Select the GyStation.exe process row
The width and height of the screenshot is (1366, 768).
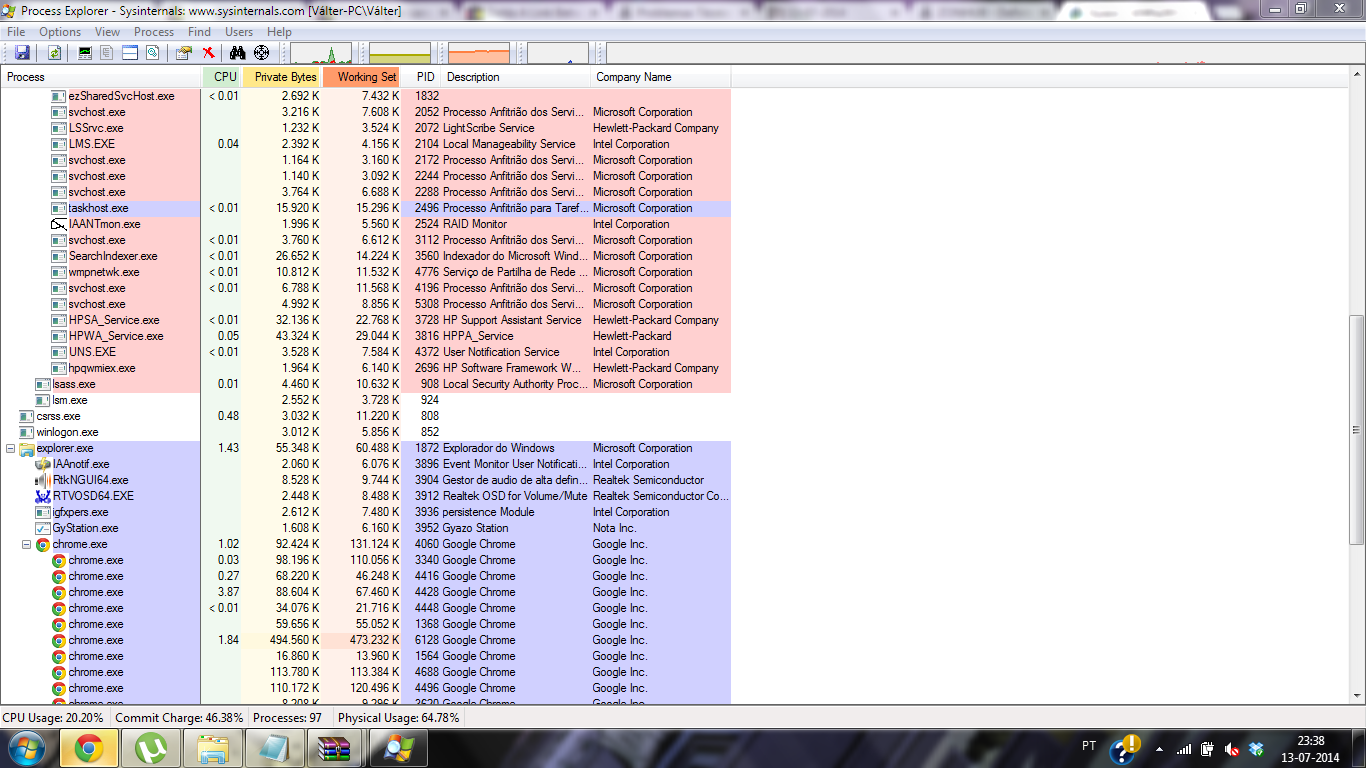[366, 528]
